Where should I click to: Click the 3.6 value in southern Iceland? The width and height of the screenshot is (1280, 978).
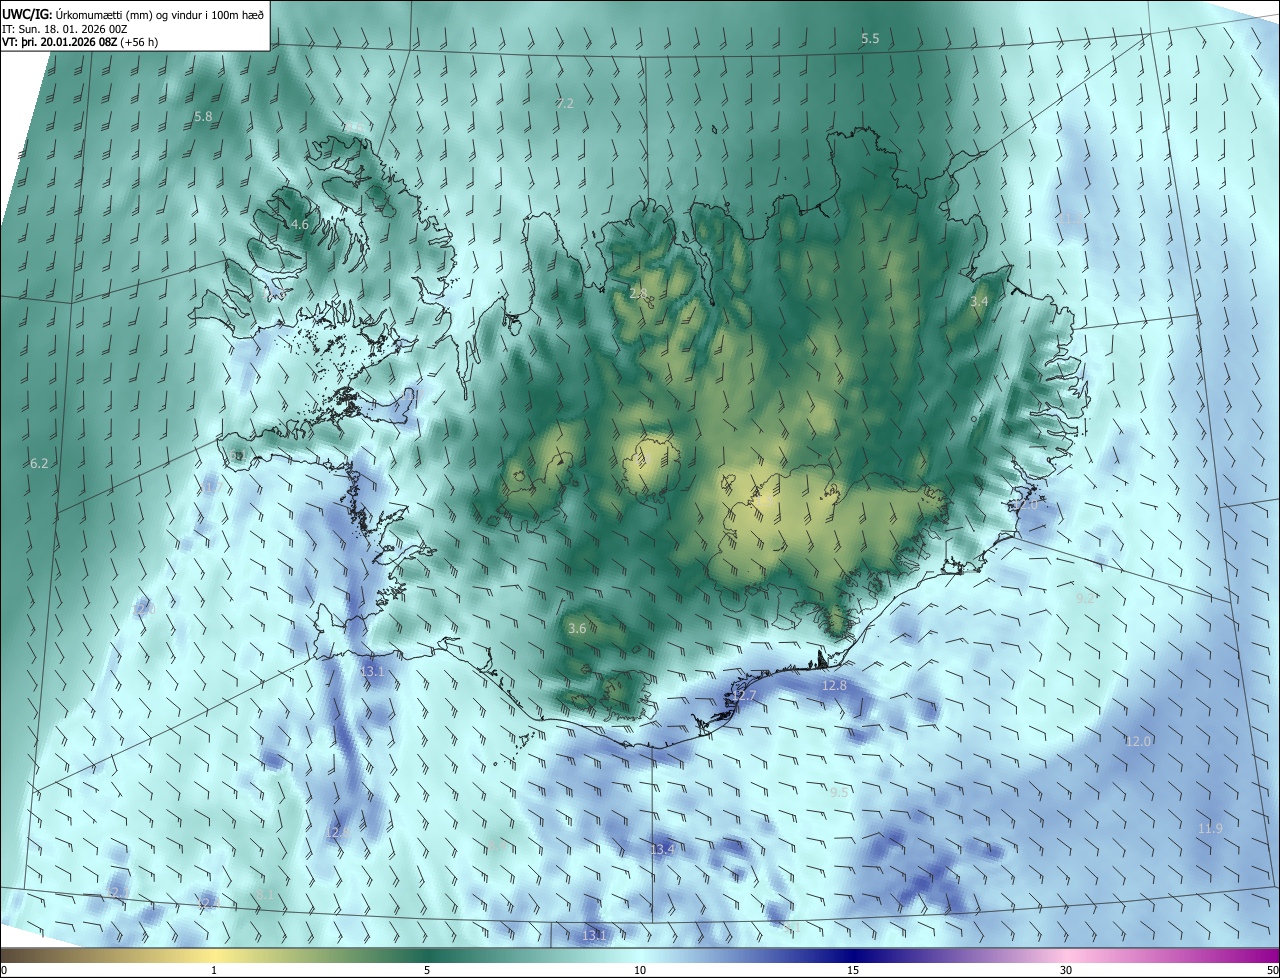coord(577,629)
